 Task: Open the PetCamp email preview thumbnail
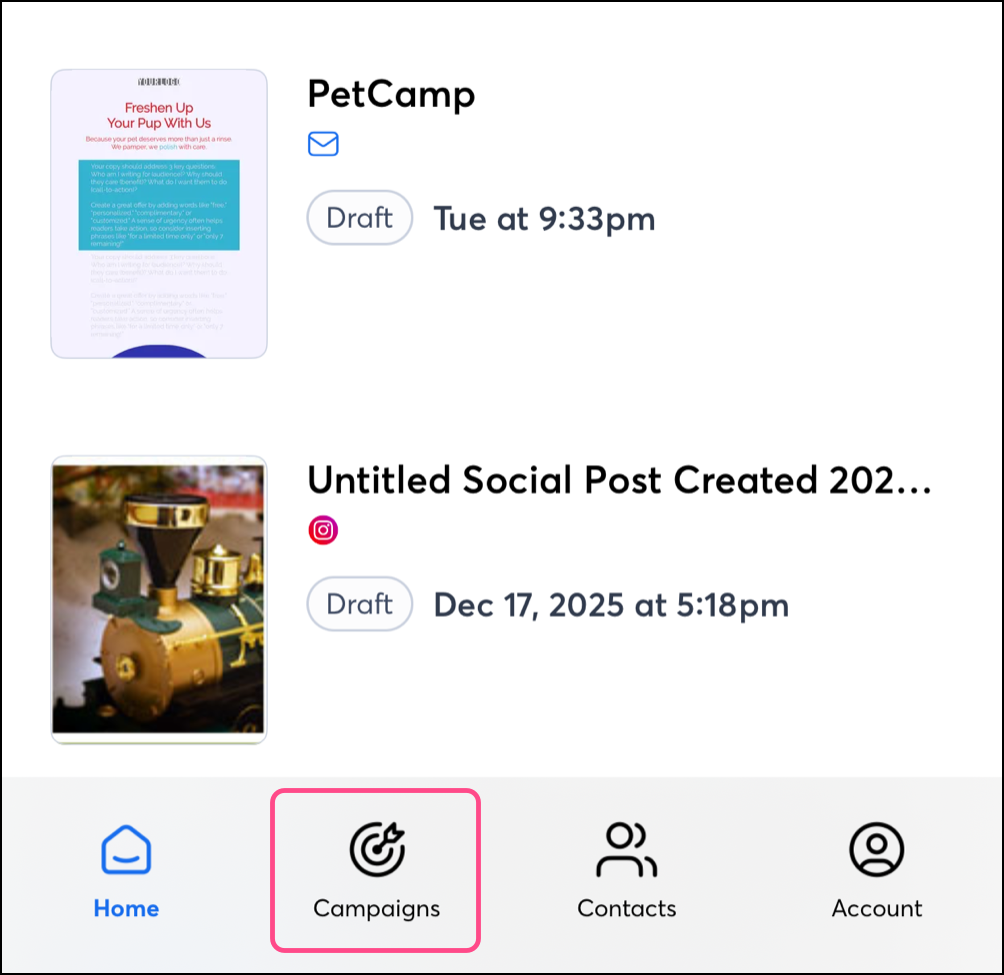point(159,214)
